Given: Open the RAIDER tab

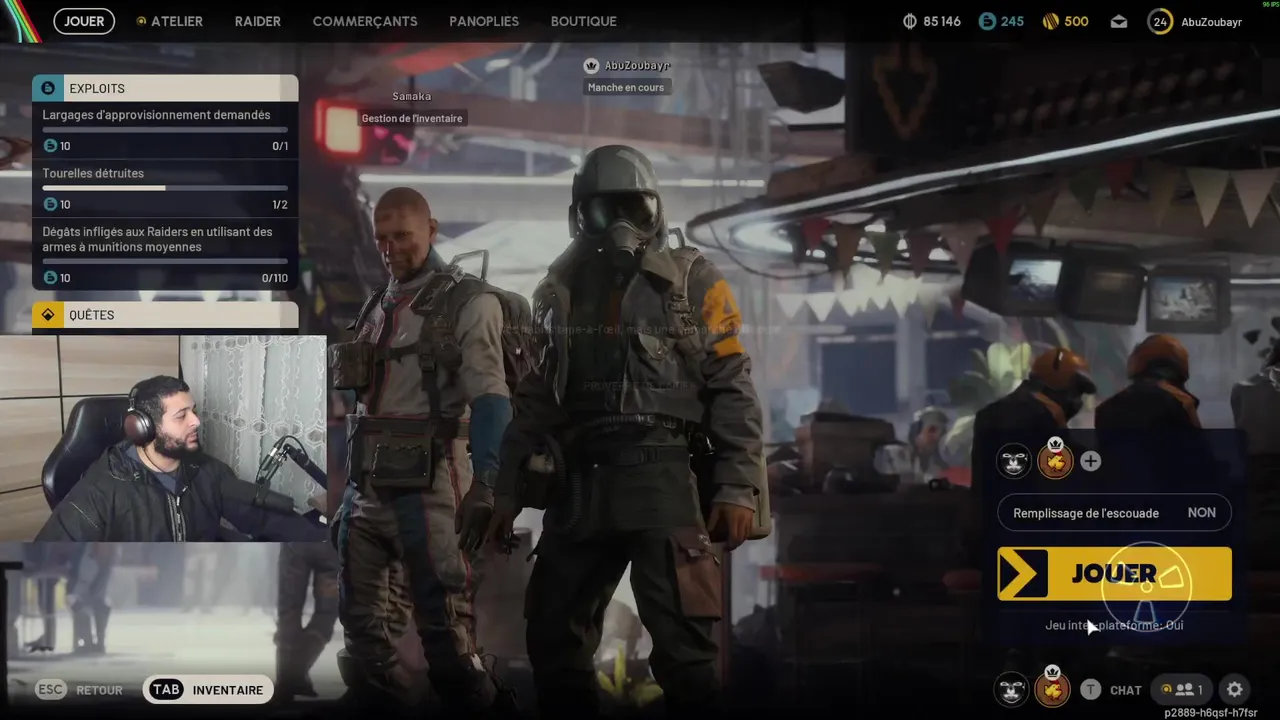Looking at the screenshot, I should (x=257, y=21).
